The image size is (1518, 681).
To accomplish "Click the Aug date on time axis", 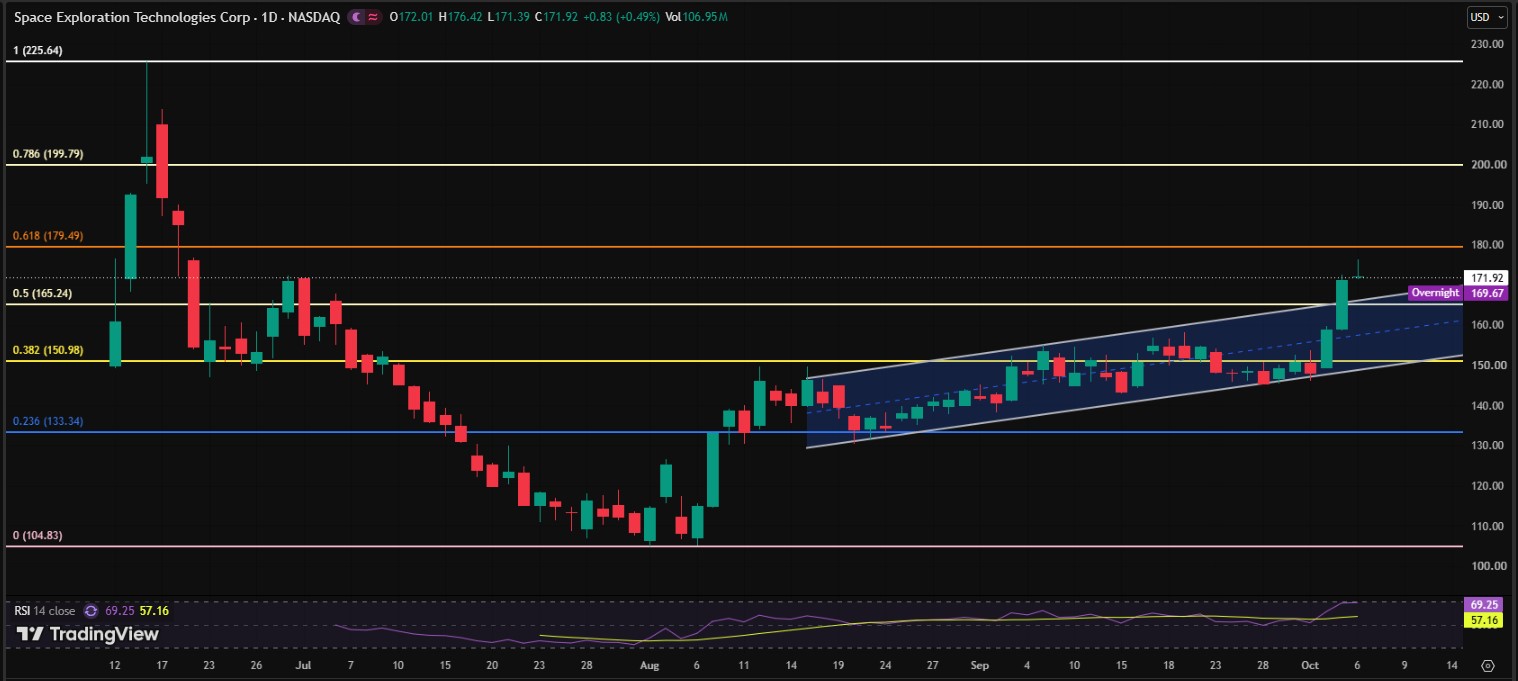I will (x=650, y=665).
